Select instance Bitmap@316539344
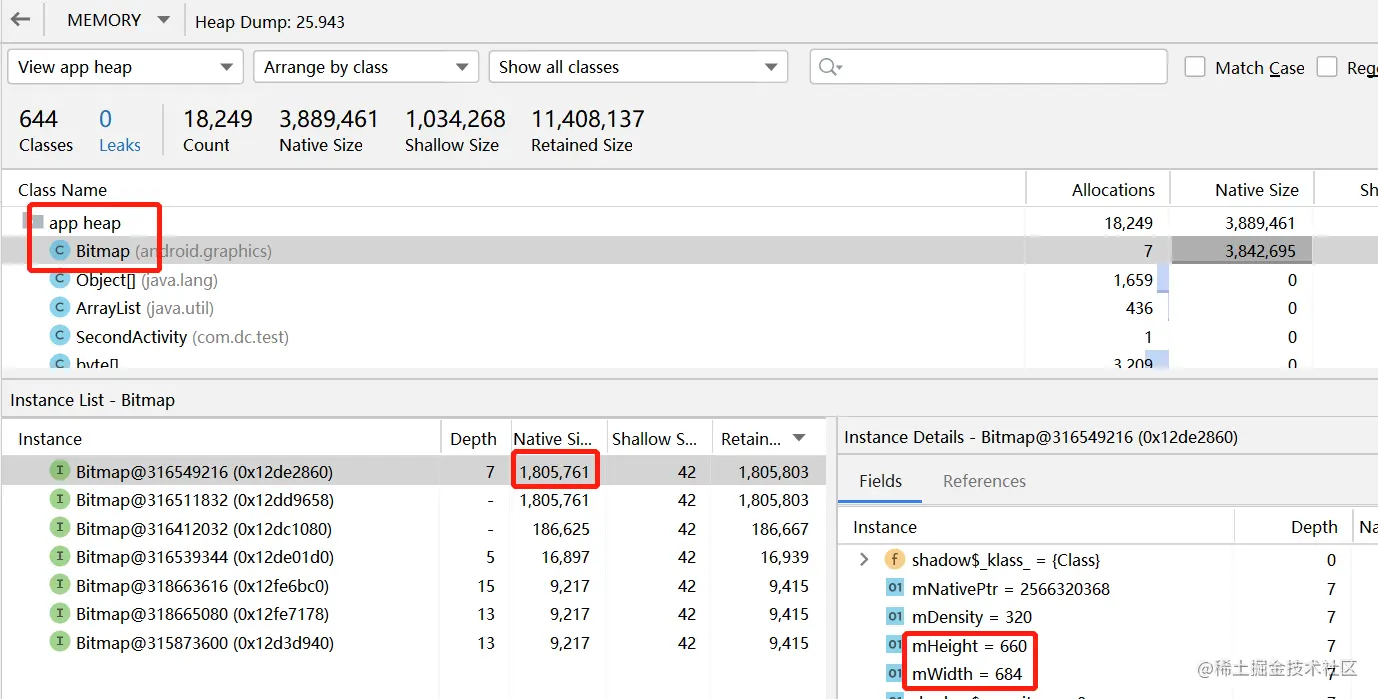 [x=414, y=557]
